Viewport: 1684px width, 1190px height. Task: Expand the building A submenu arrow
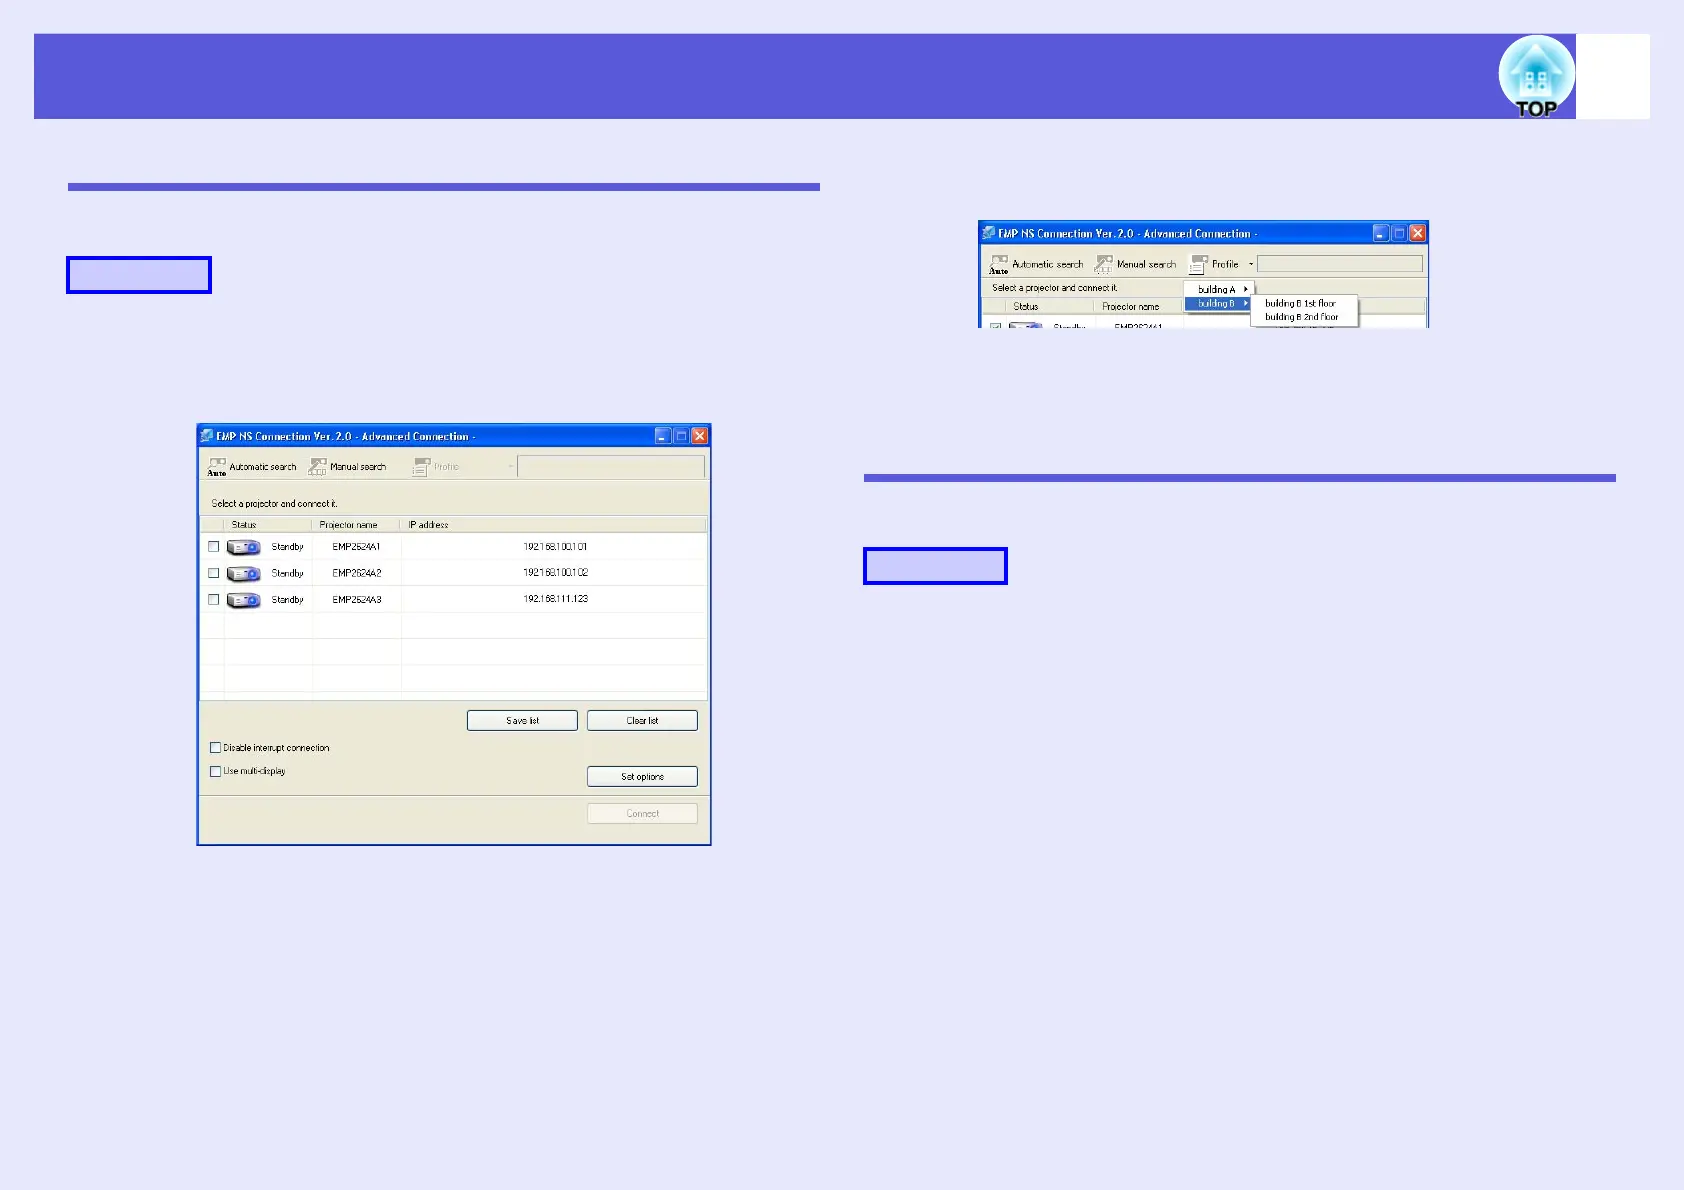[1245, 289]
